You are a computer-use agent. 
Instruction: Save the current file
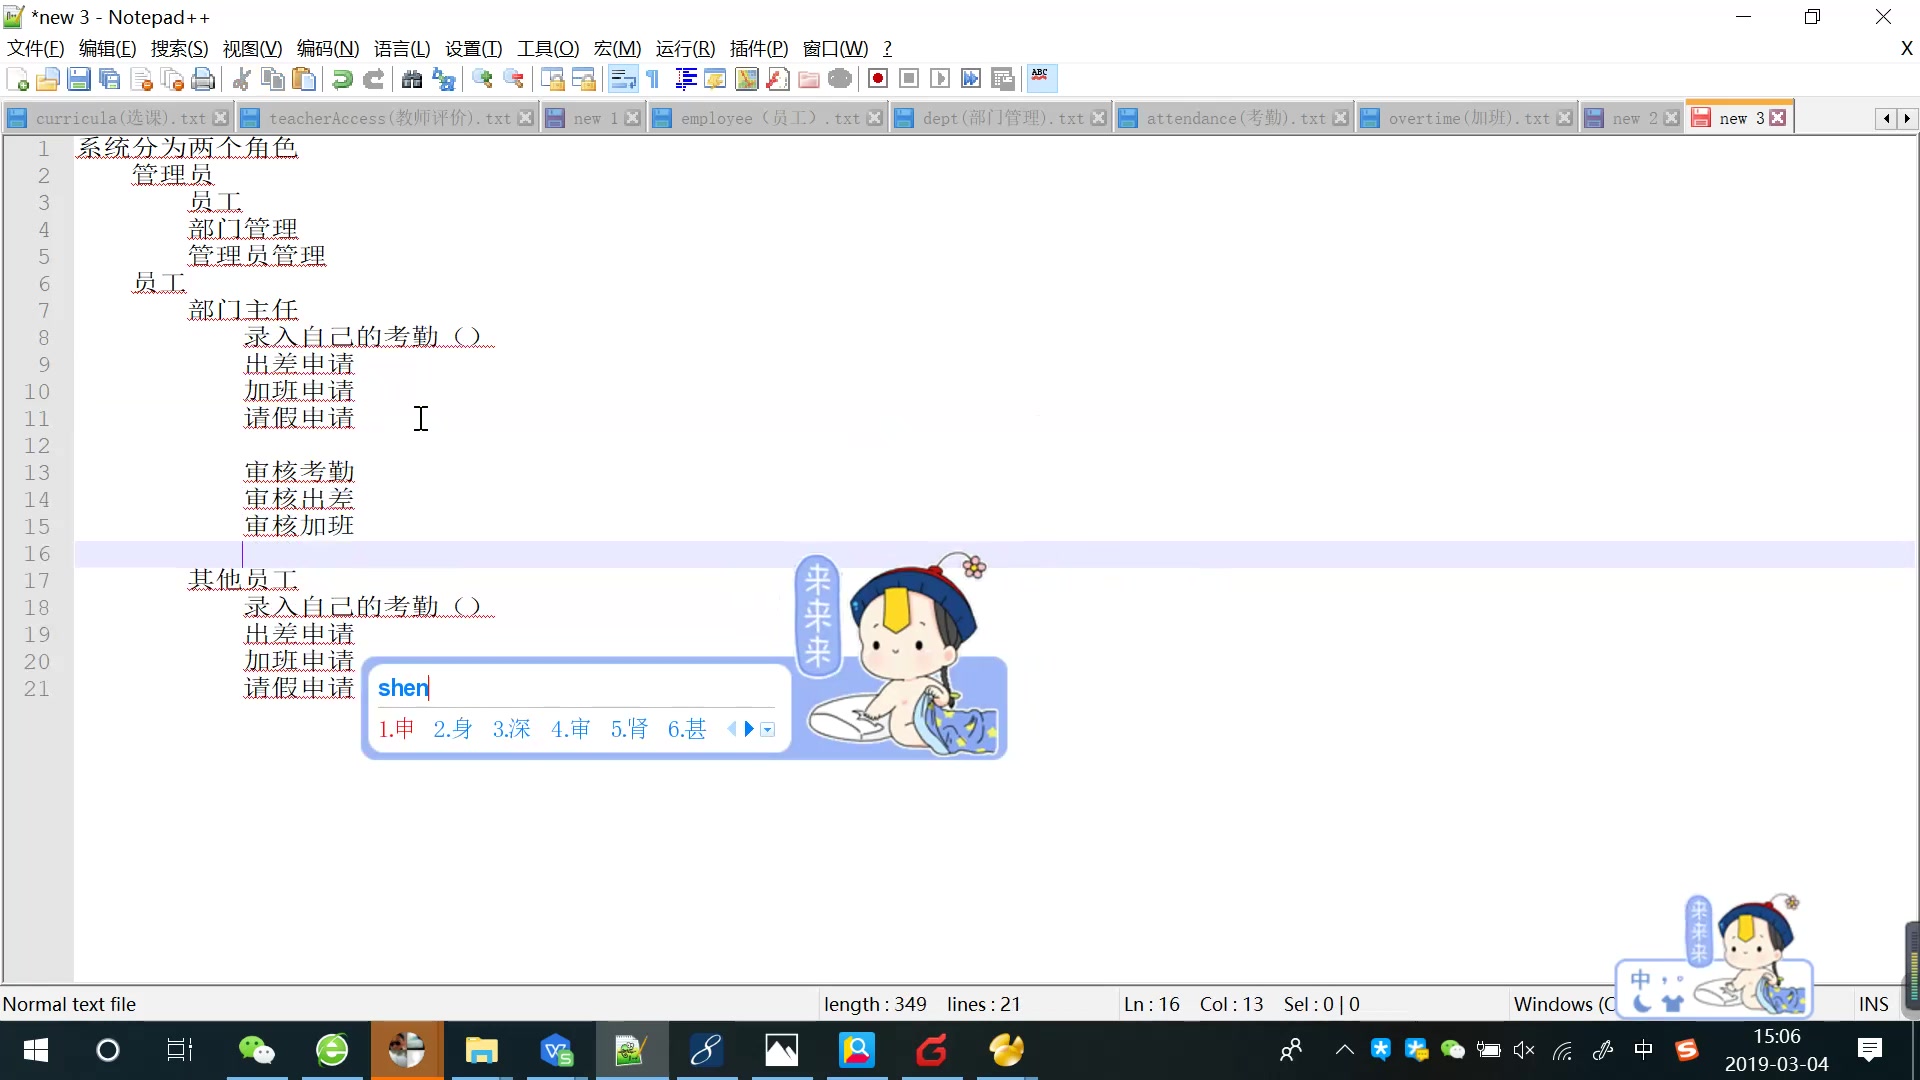tap(79, 79)
